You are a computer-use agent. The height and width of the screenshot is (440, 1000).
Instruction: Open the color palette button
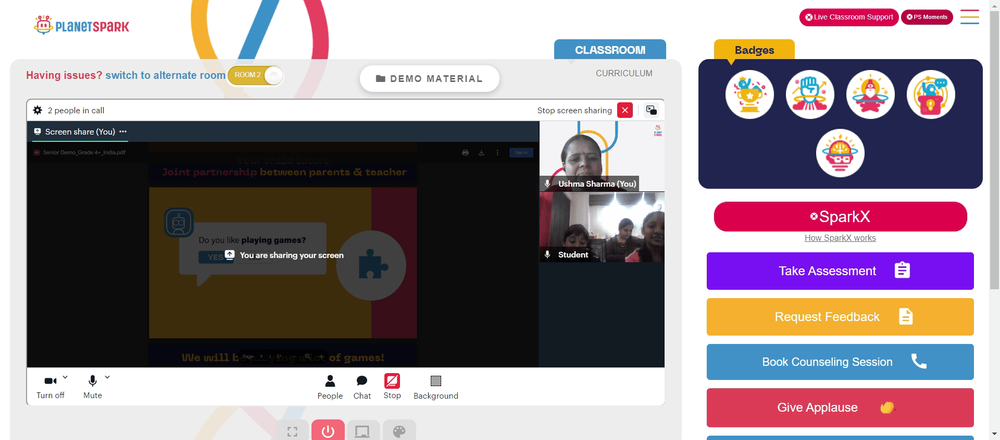(x=399, y=432)
